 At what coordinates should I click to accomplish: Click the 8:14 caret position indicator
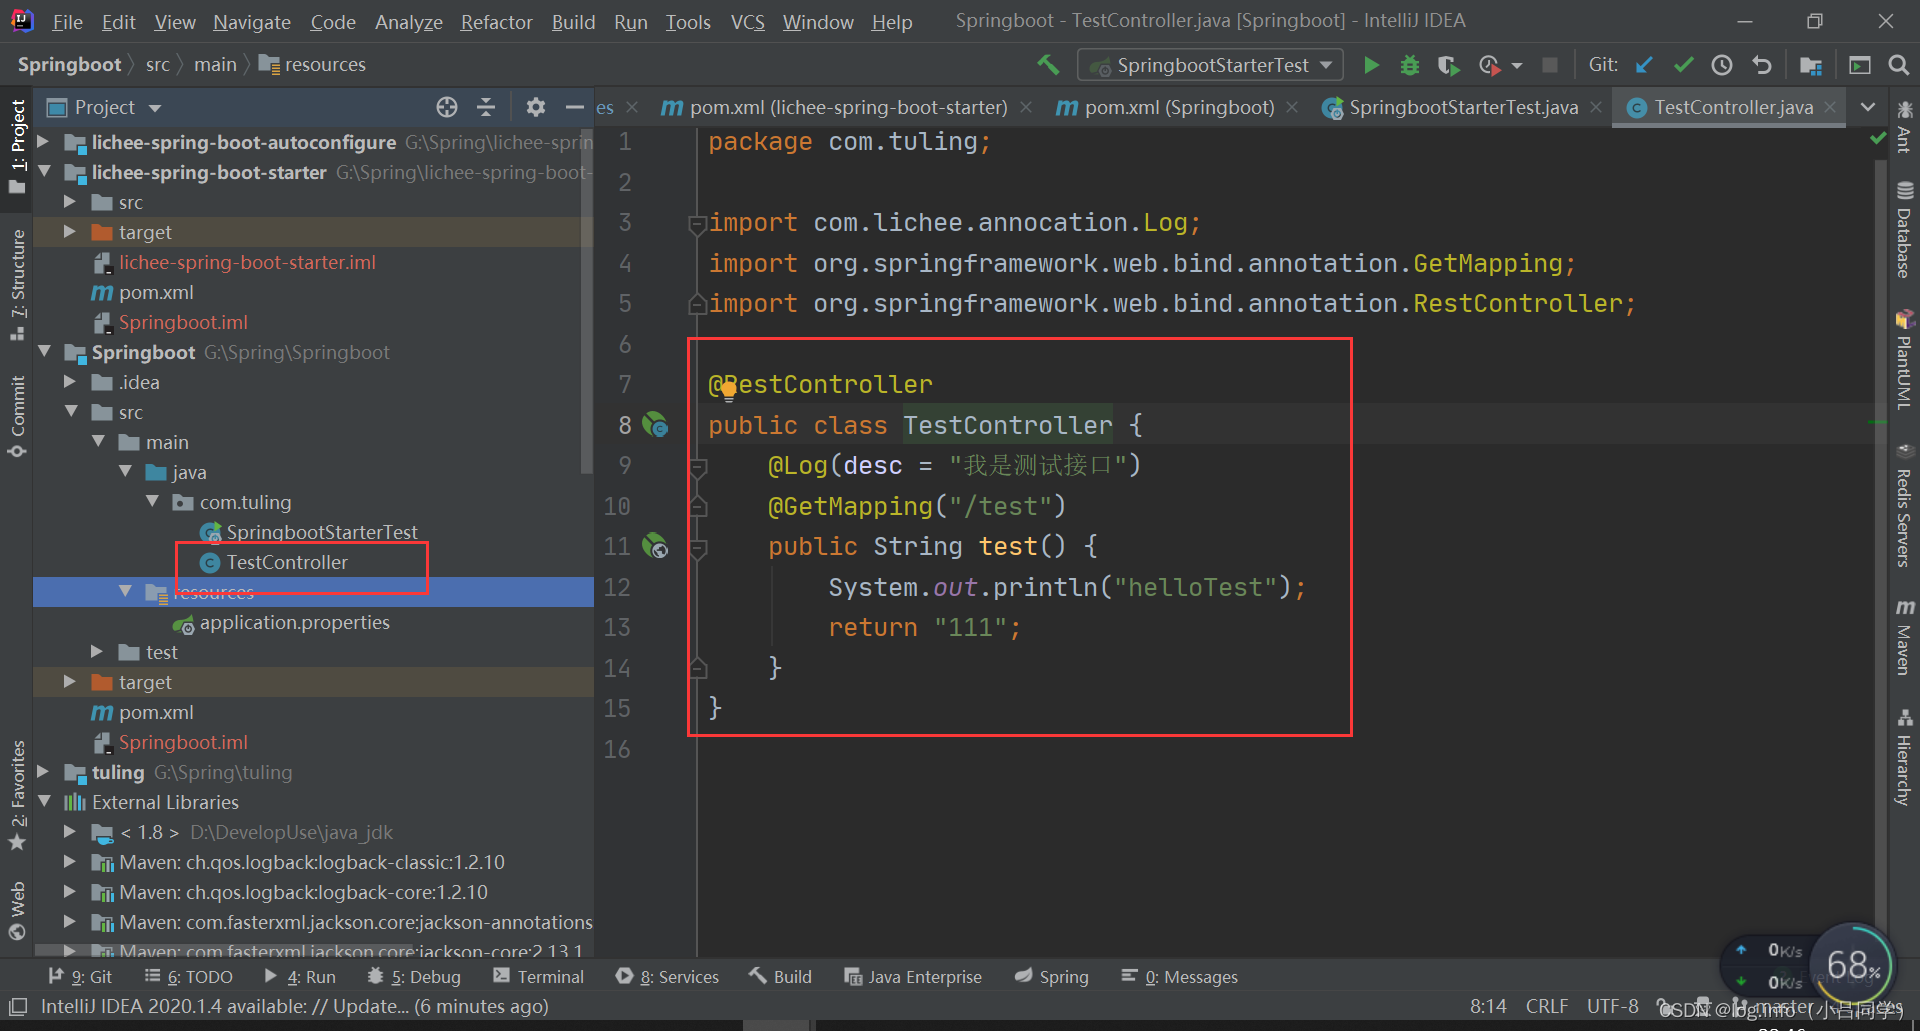tap(1487, 1007)
